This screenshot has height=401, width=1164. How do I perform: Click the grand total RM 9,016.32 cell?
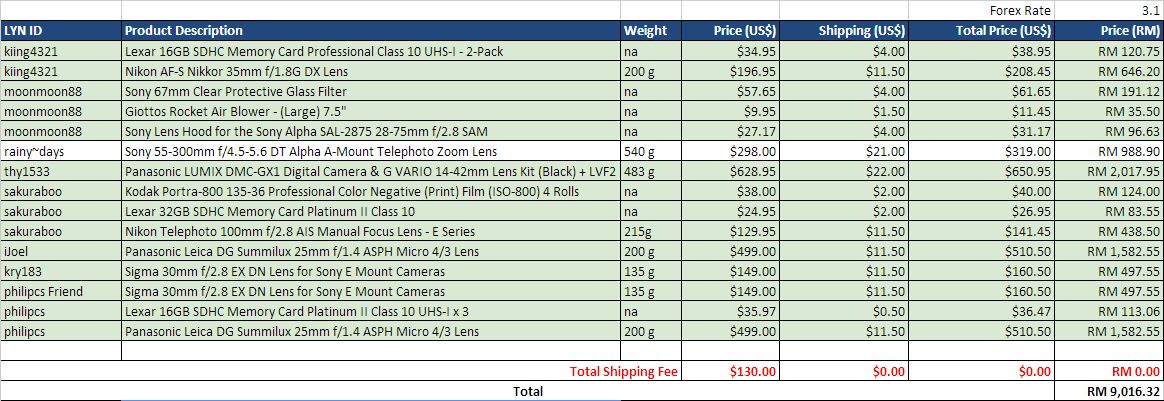(1110, 391)
